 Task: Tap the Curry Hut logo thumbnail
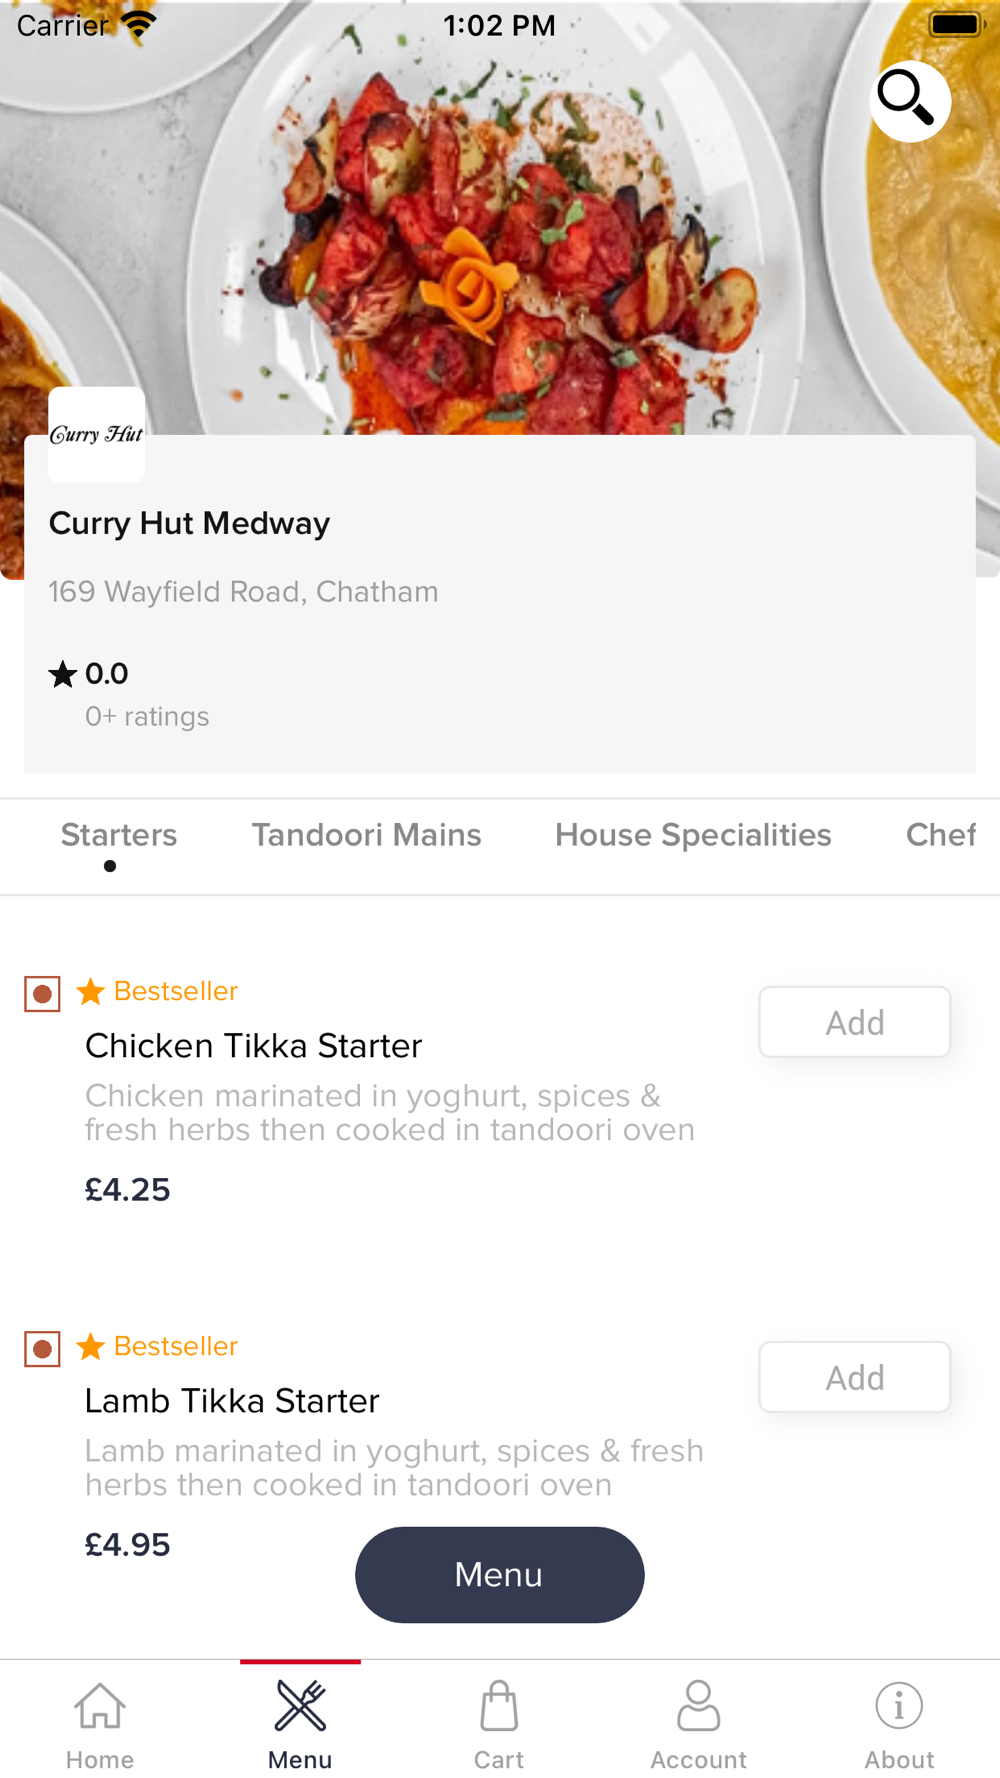coord(97,435)
